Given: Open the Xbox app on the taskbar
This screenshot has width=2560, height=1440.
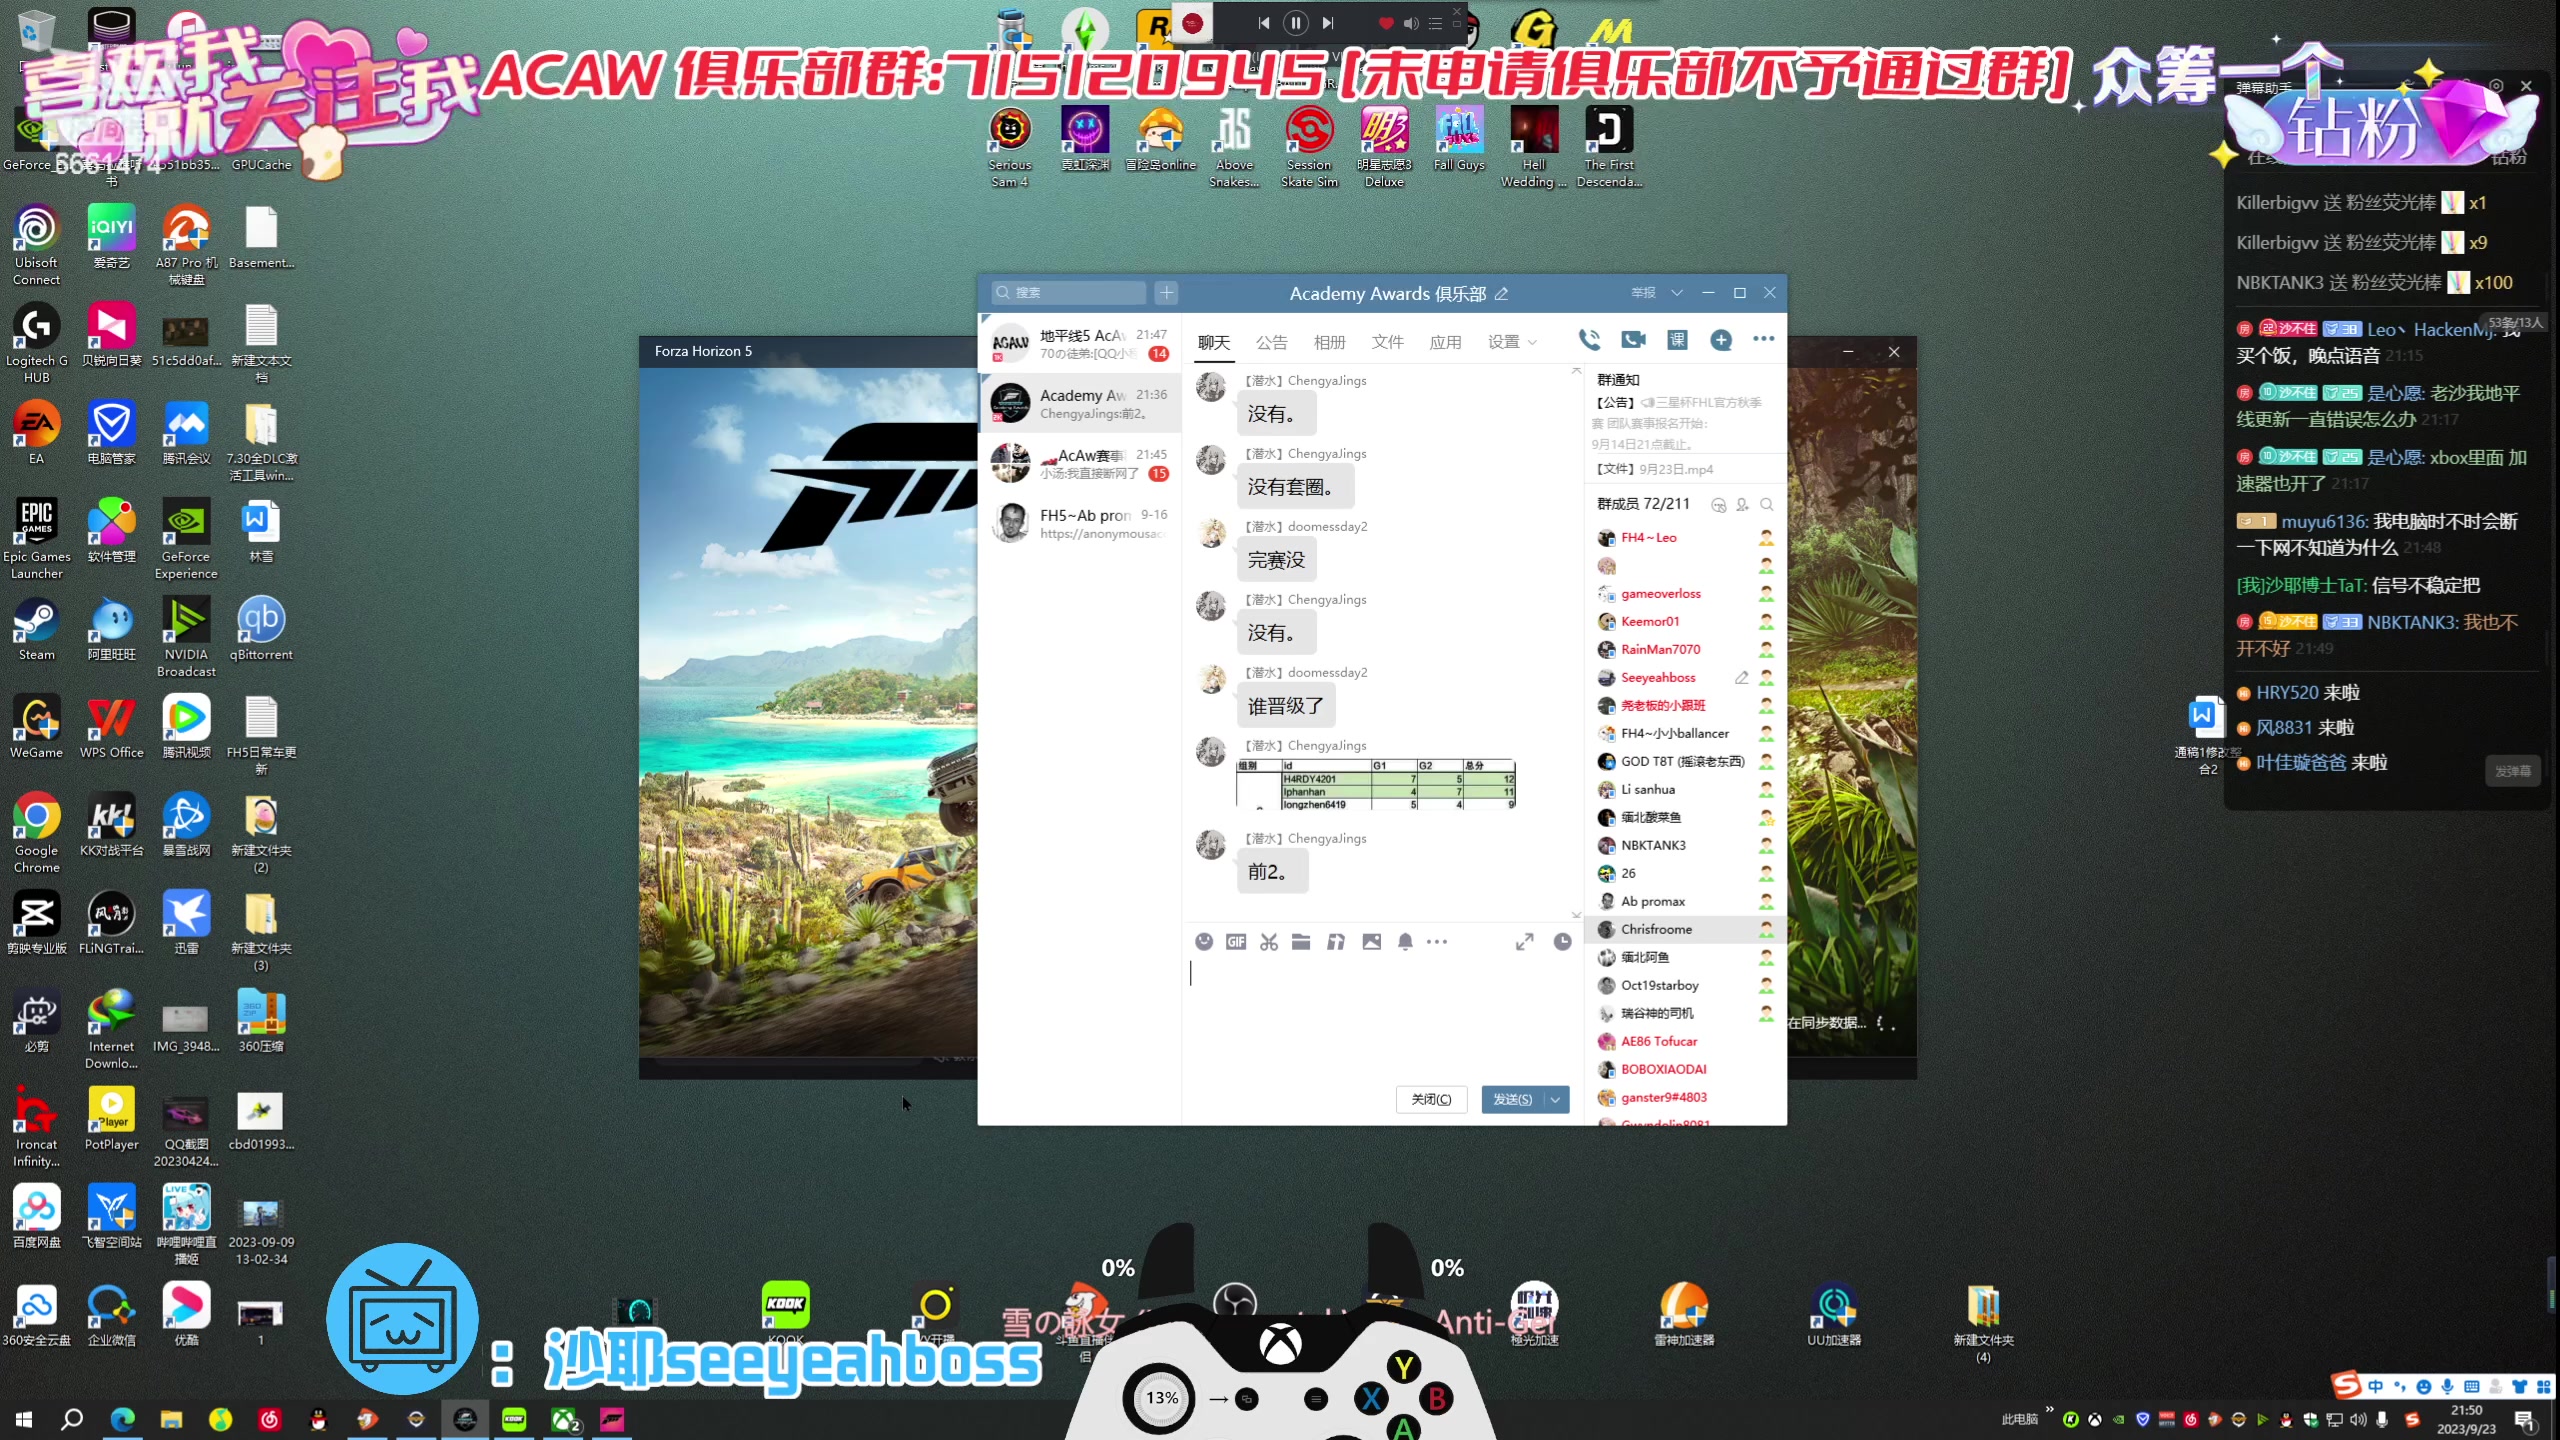Looking at the screenshot, I should pyautogui.click(x=564, y=1419).
